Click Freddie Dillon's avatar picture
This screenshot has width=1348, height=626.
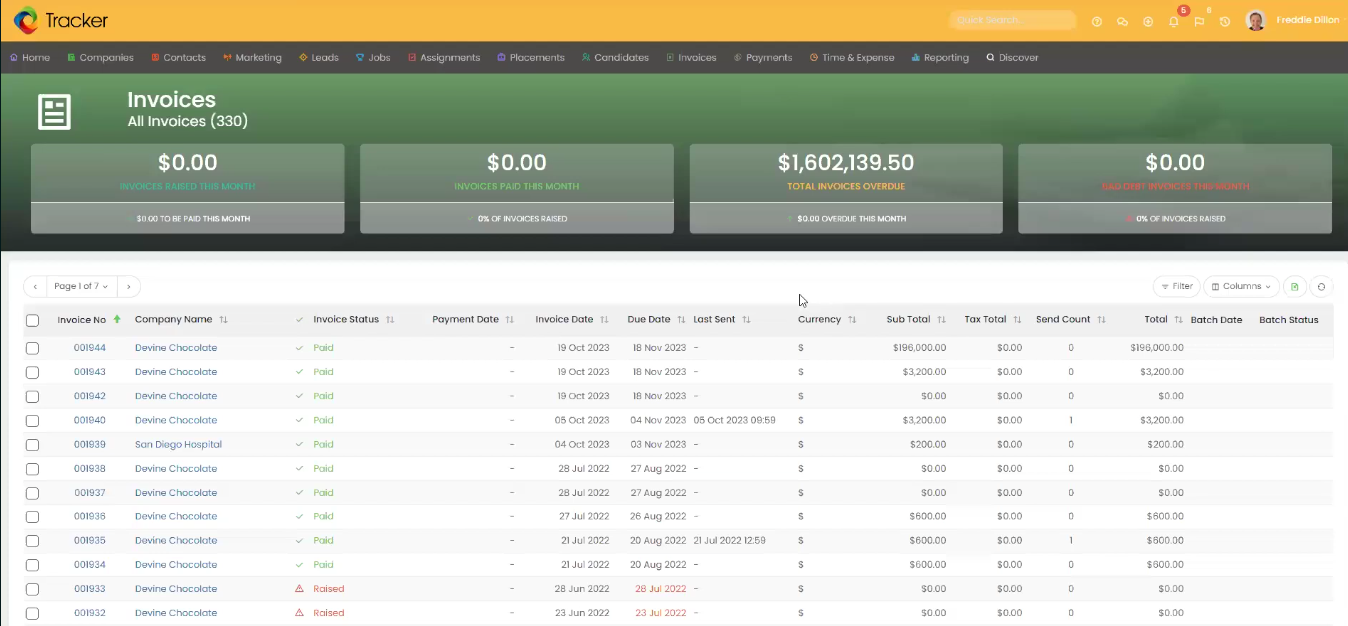1256,20
